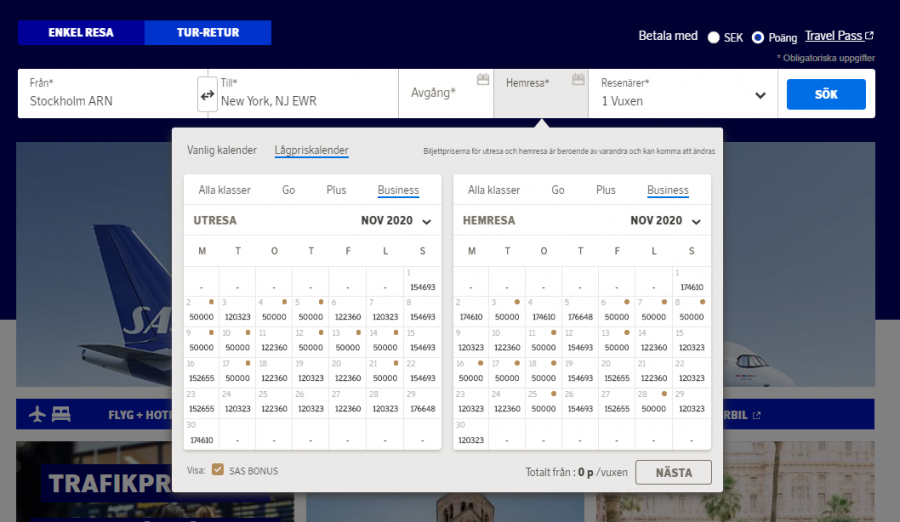Click the swap origin and destination arrows icon
Viewport: 900px width, 522px height.
pyautogui.click(x=207, y=95)
